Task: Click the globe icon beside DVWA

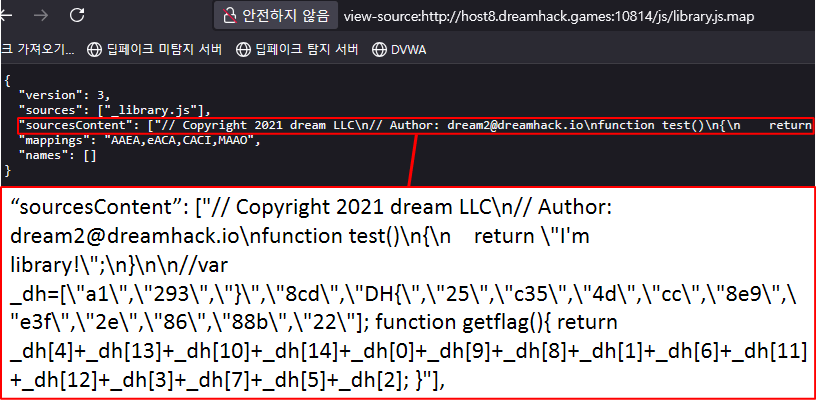Action: click(x=379, y=49)
